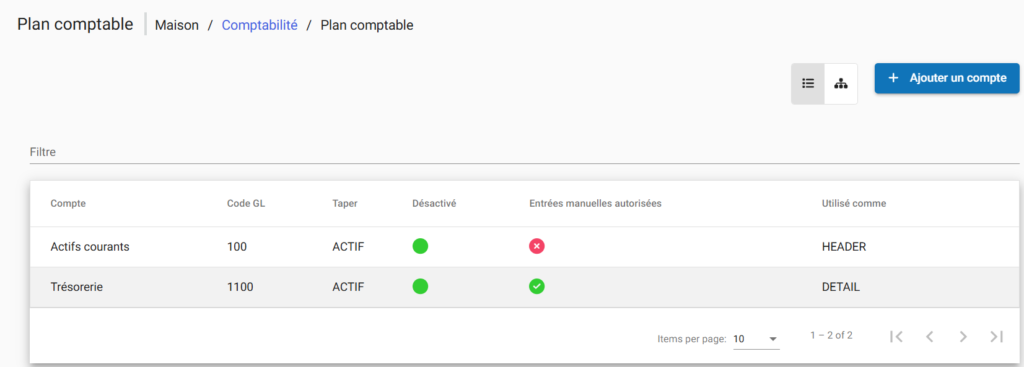Switch to tree hierarchy view icon

840,84
